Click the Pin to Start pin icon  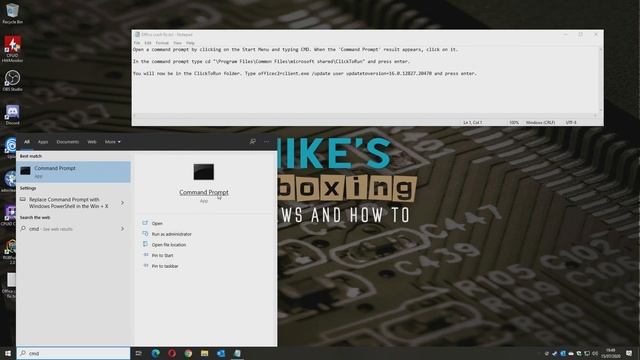click(146, 255)
